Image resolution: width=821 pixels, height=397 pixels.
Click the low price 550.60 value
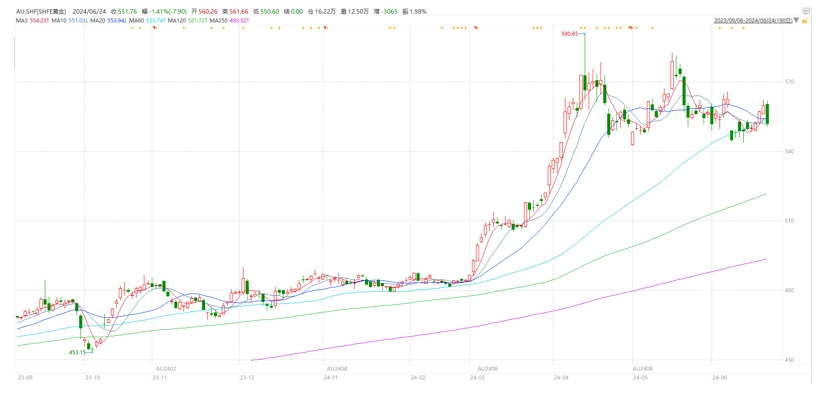[269, 11]
